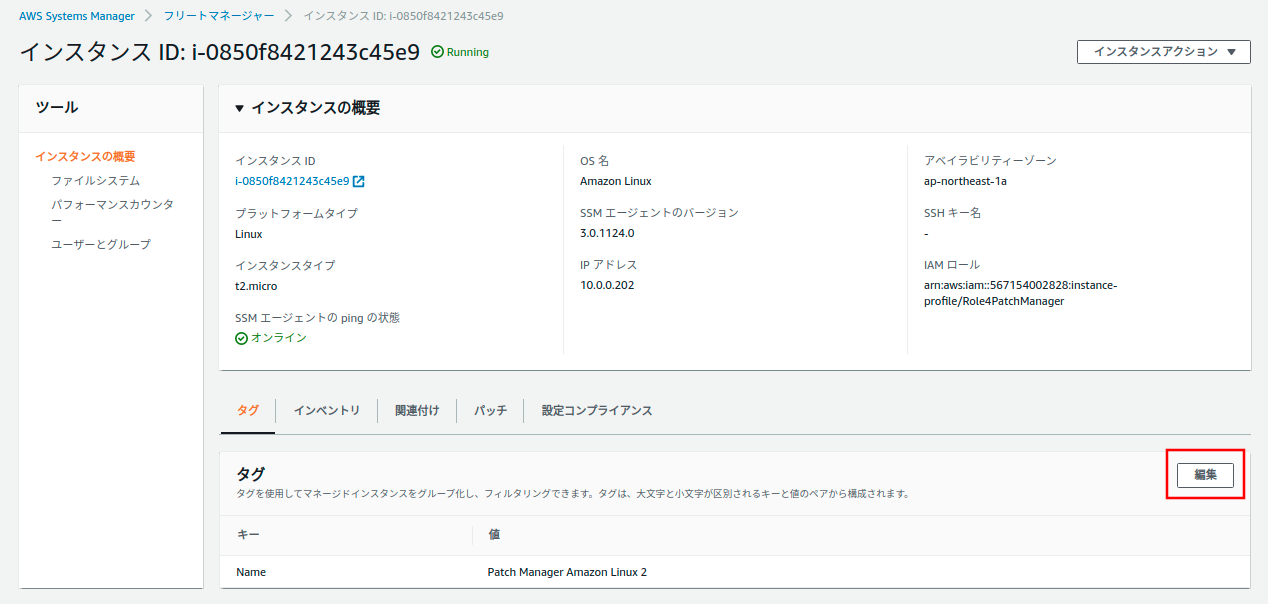Screen dimensions: 1268x604
Task: Sort tags by キー column header
Action: click(248, 535)
